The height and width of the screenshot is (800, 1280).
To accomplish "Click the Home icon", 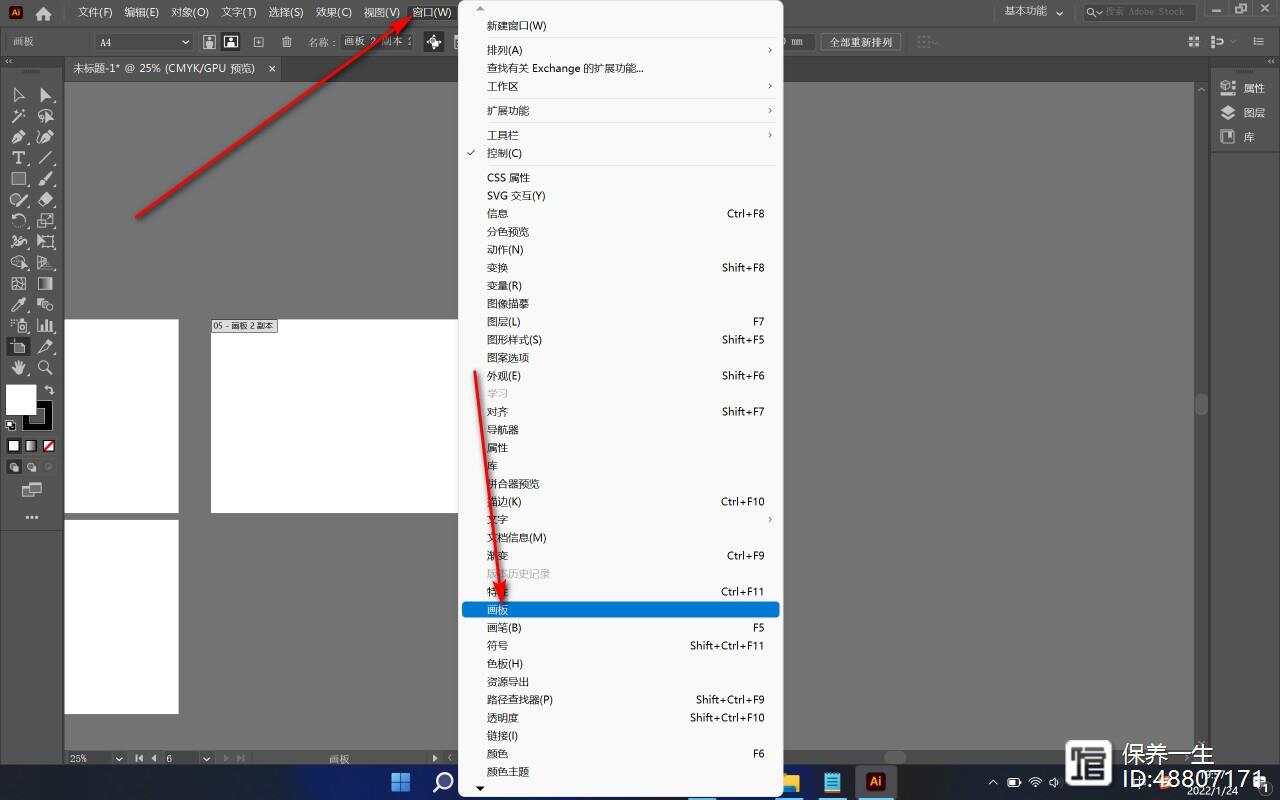I will tap(43, 14).
